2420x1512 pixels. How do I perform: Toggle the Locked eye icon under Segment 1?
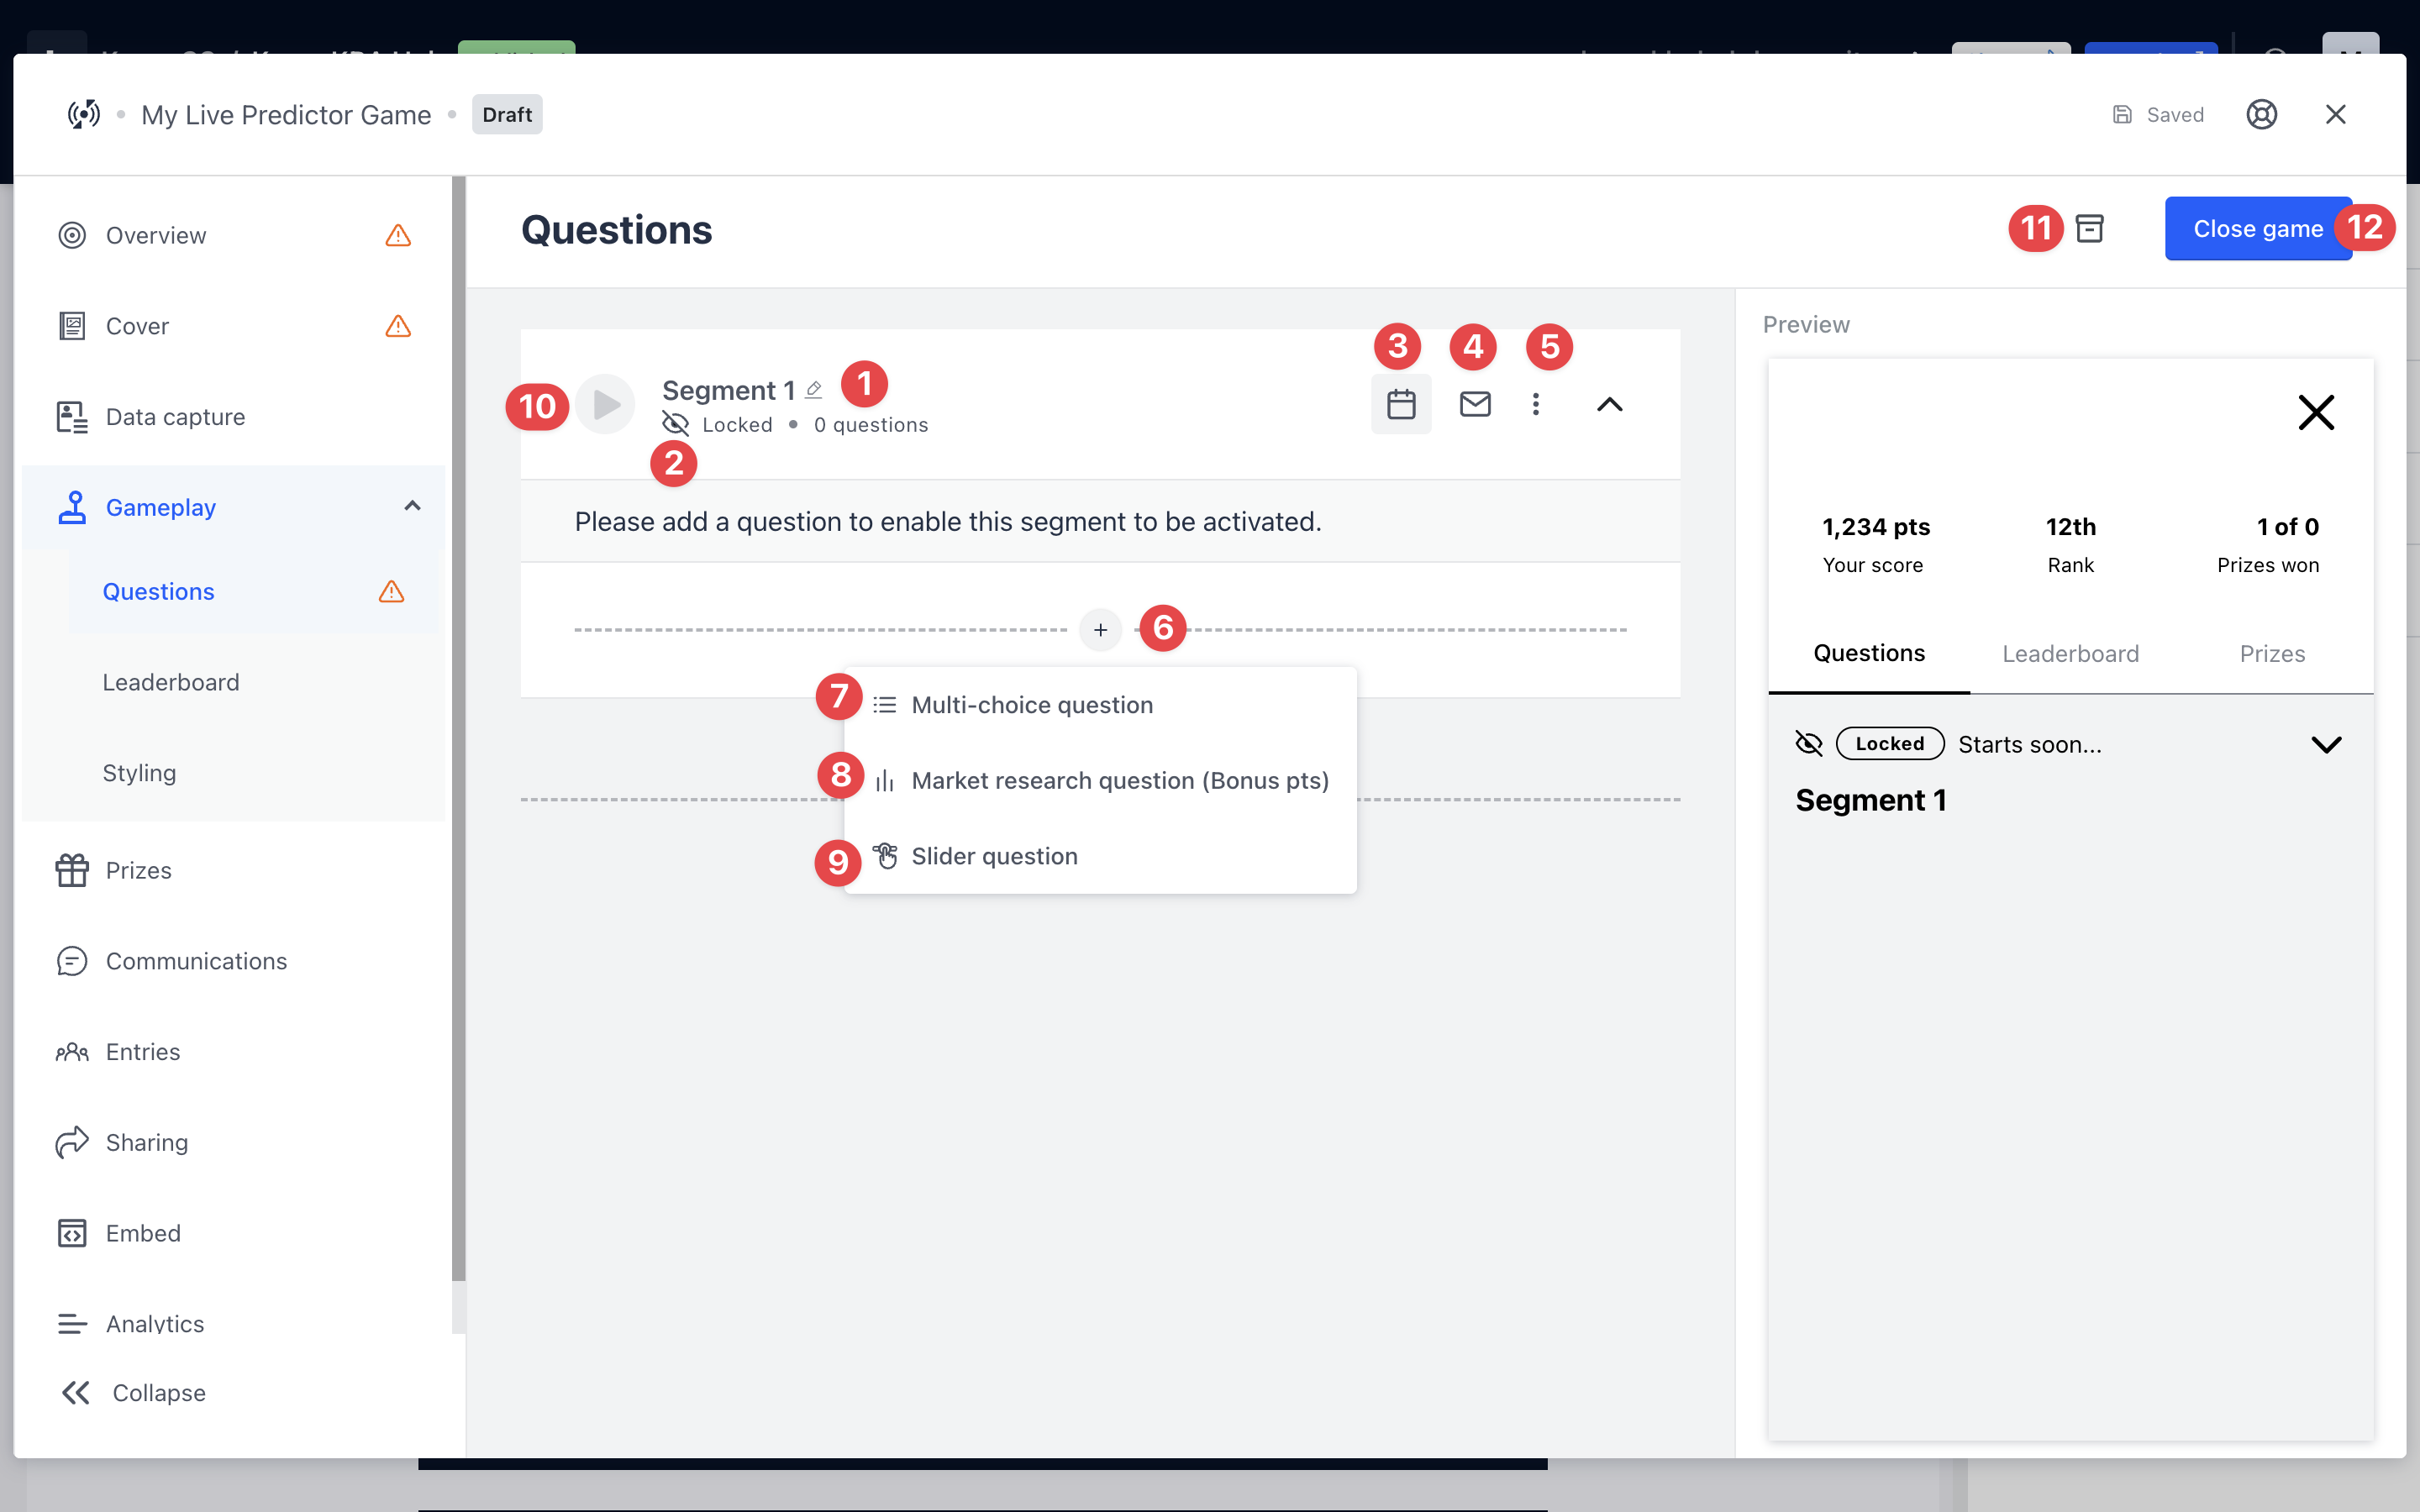(x=676, y=424)
